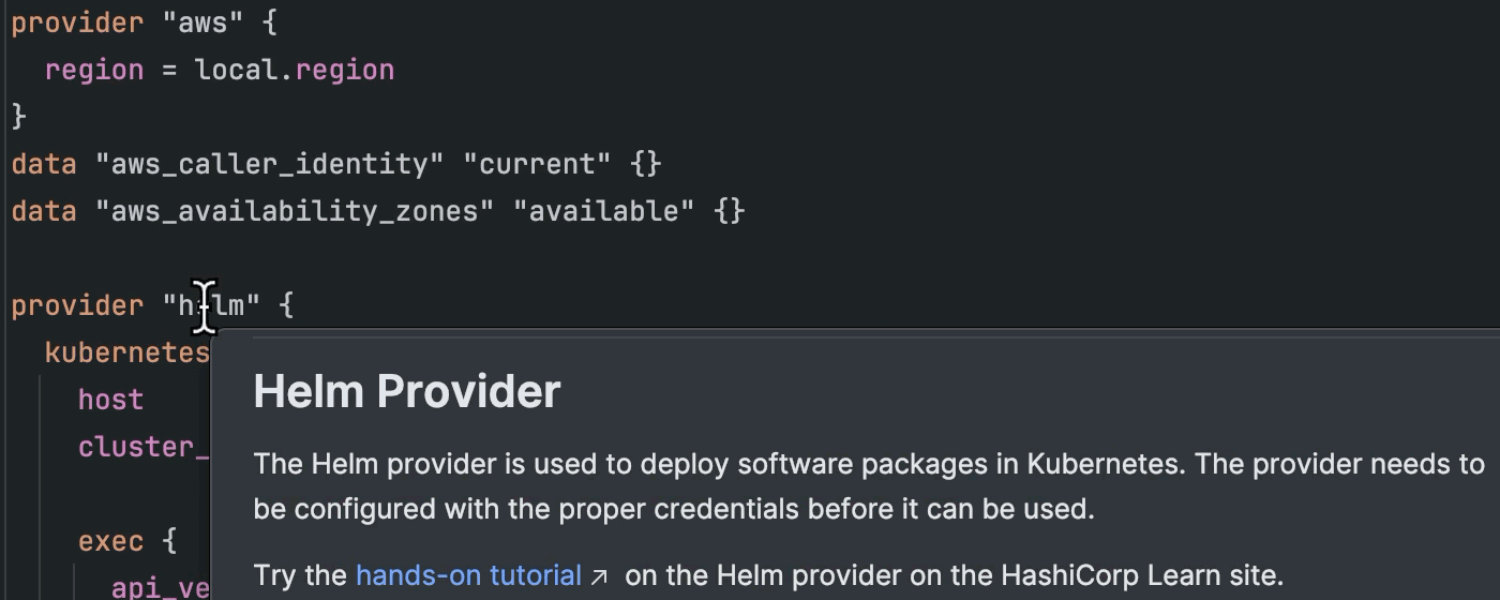
Task: Click the external link arrow after tutorial
Action: coord(599,577)
